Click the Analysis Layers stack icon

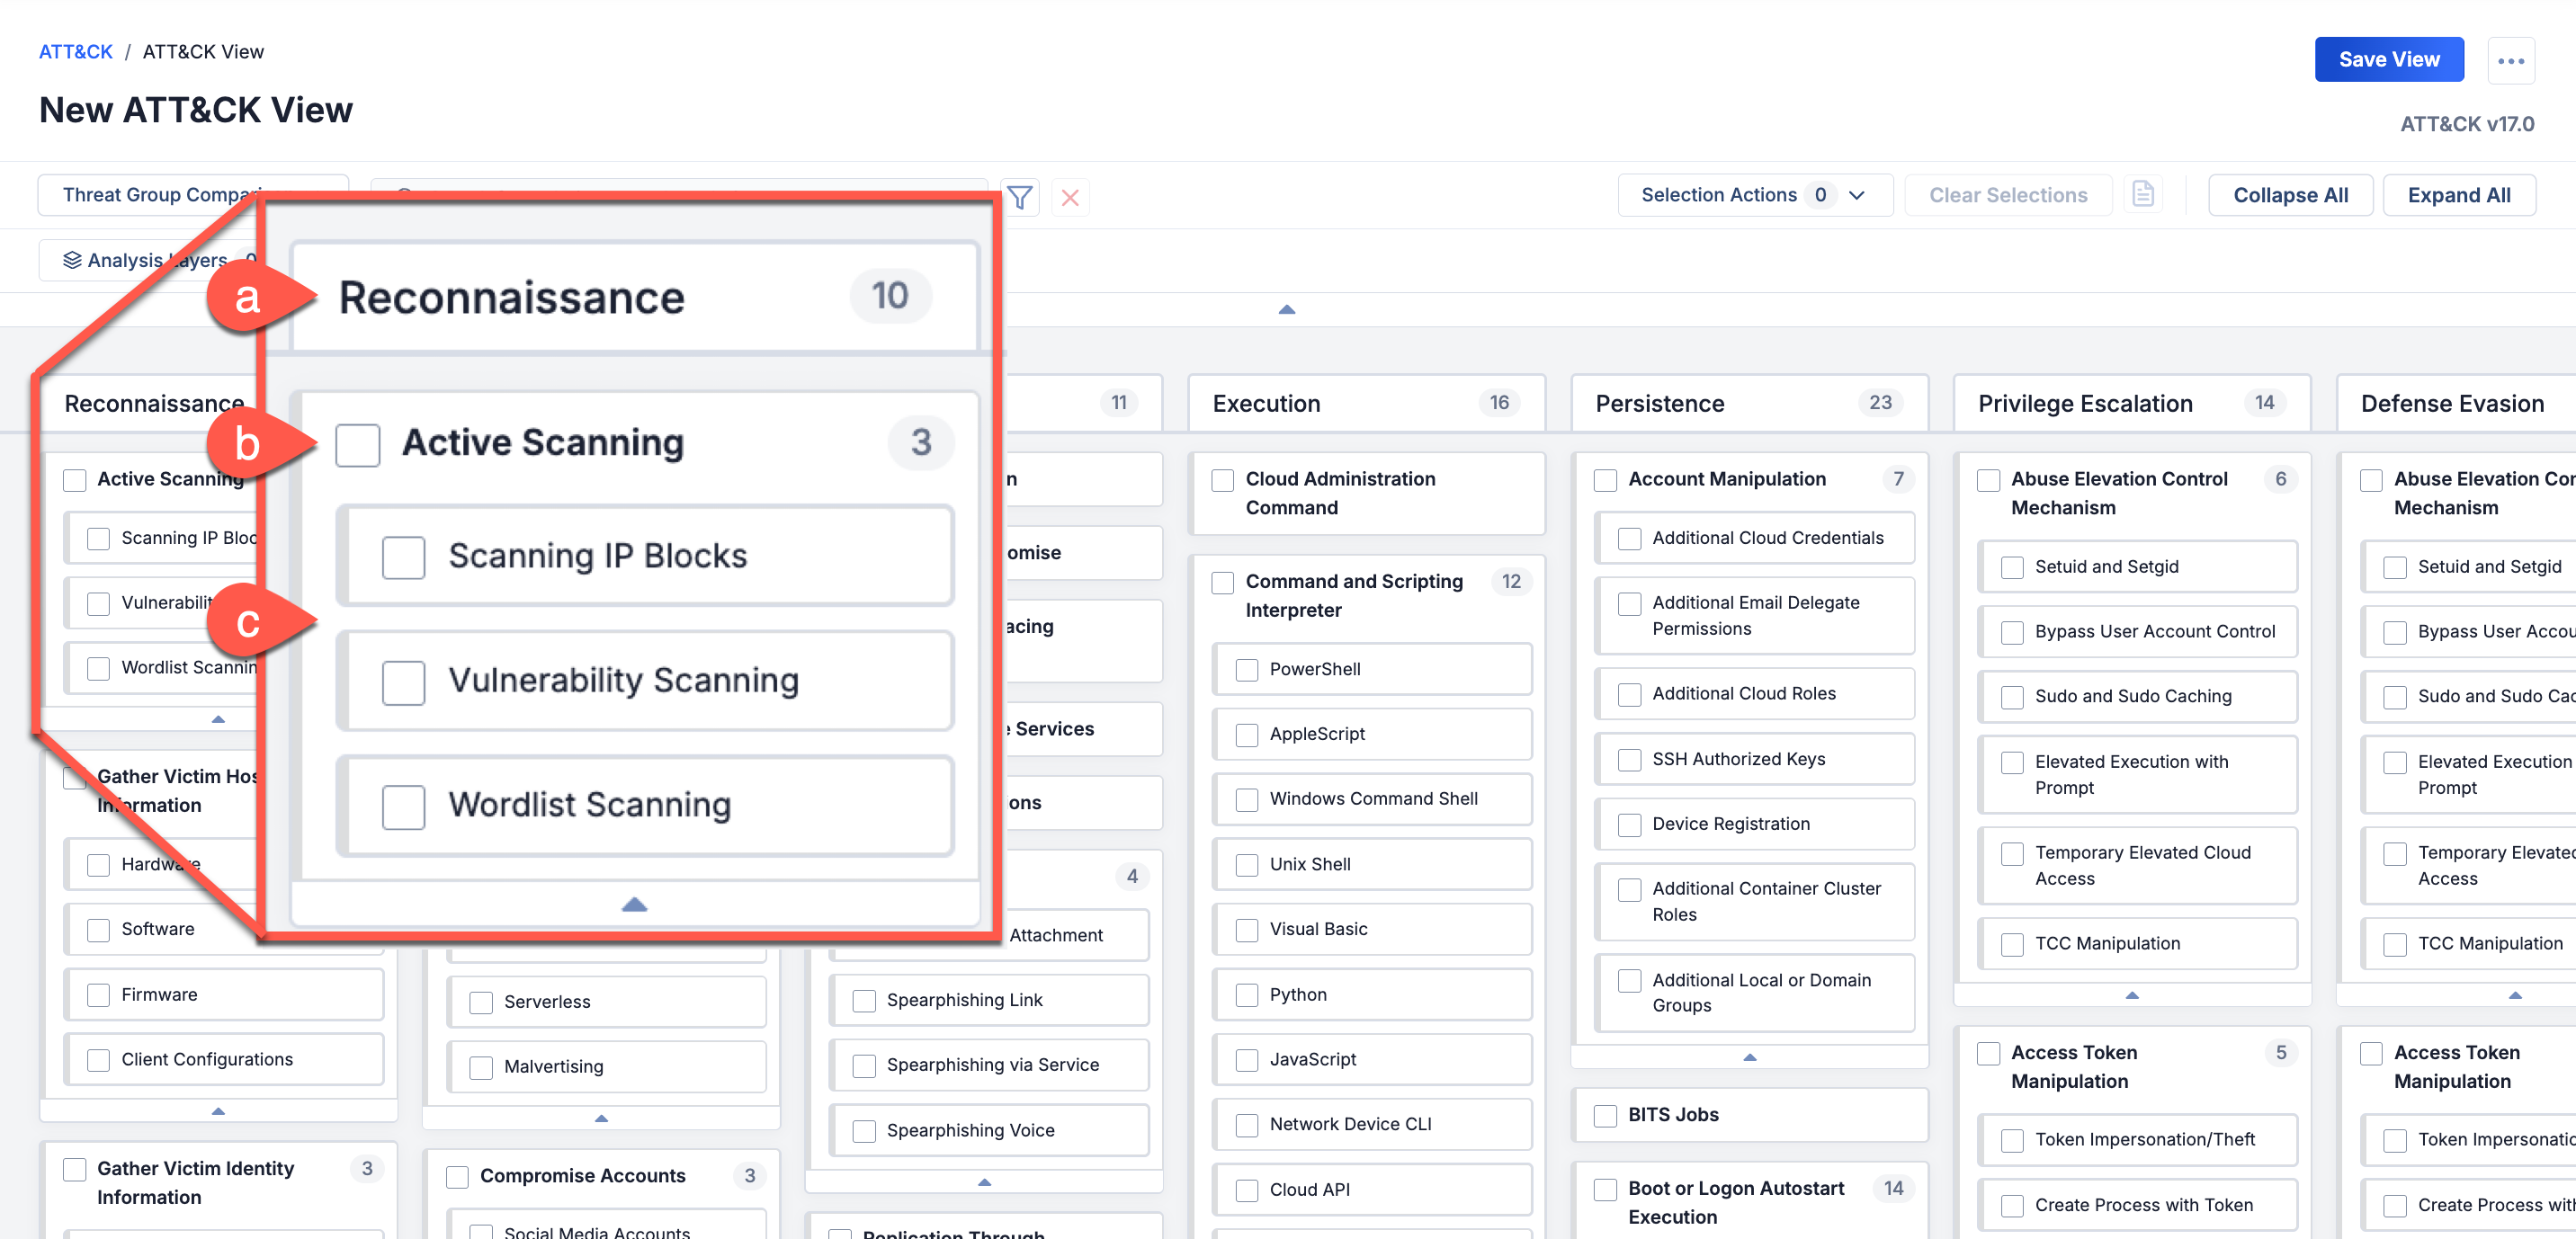[72, 260]
